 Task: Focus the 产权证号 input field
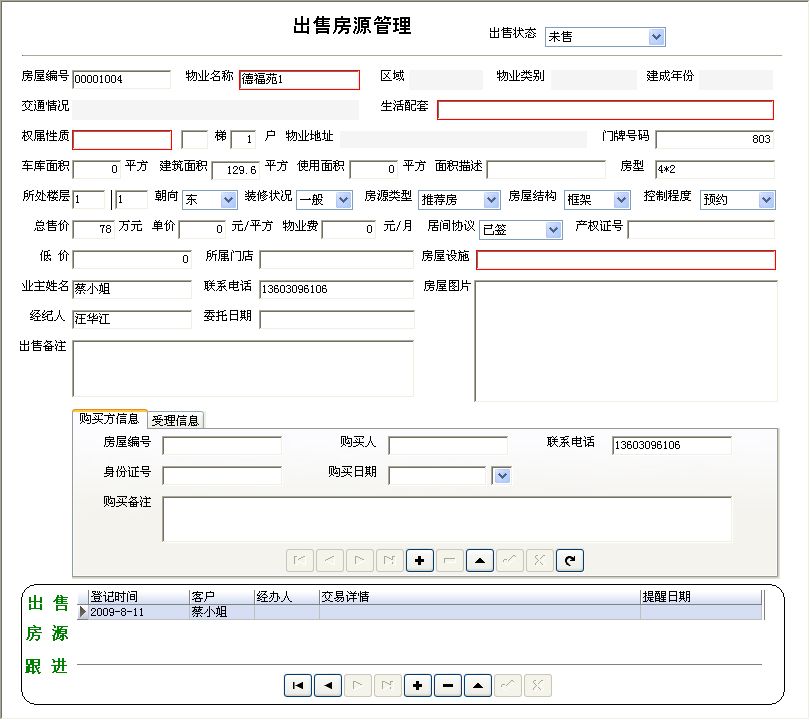pos(702,229)
